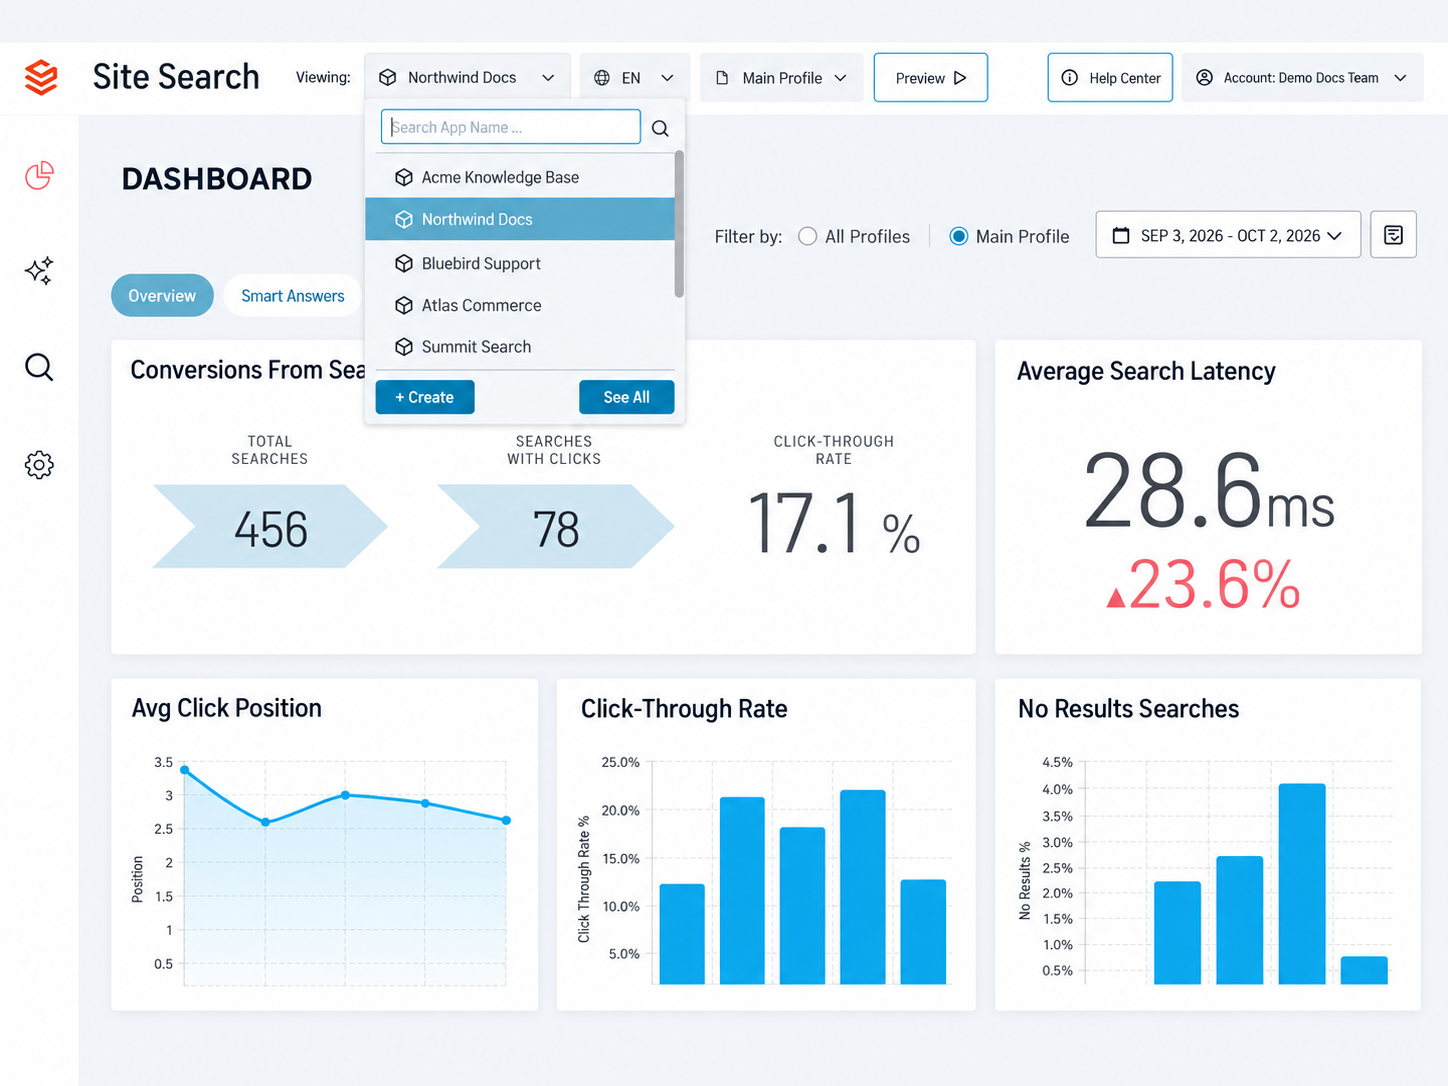Screen dimensions: 1448x1086
Task: Click the cube icon next to Bluebird Support
Action: coord(404,263)
